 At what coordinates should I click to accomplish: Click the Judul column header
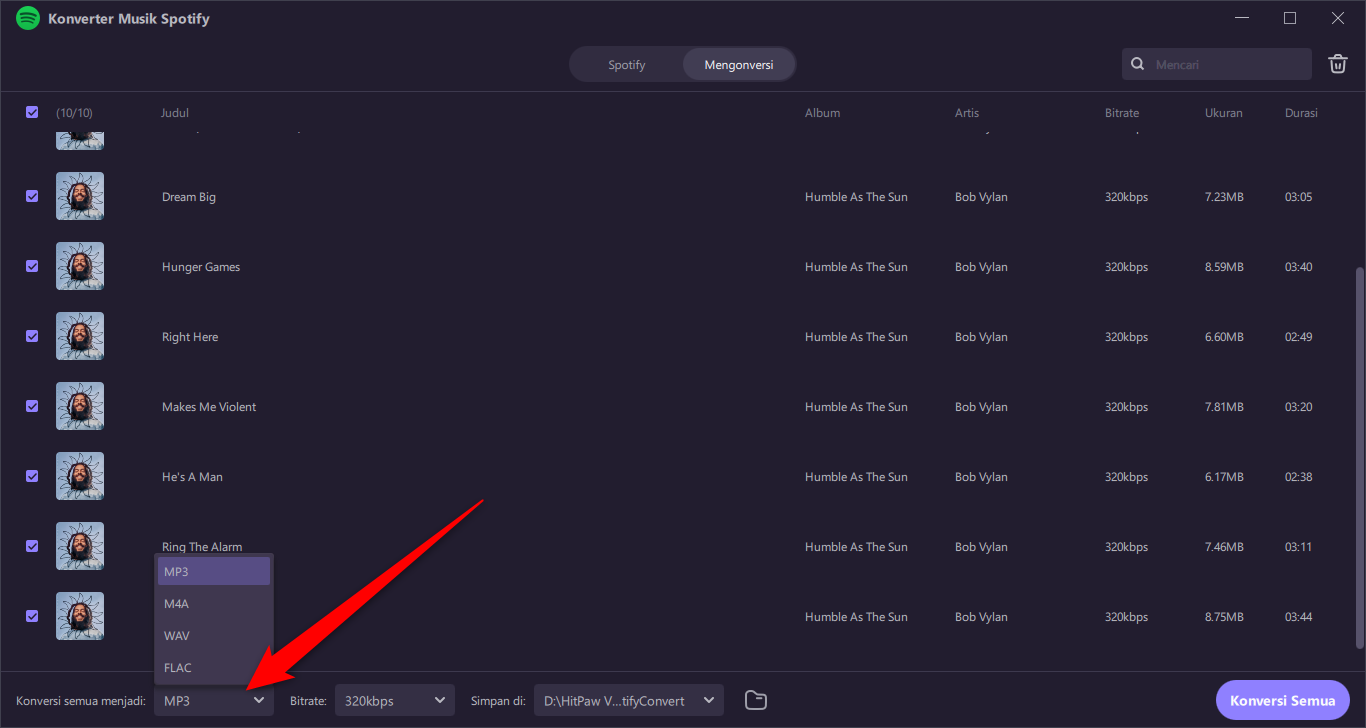(x=175, y=113)
